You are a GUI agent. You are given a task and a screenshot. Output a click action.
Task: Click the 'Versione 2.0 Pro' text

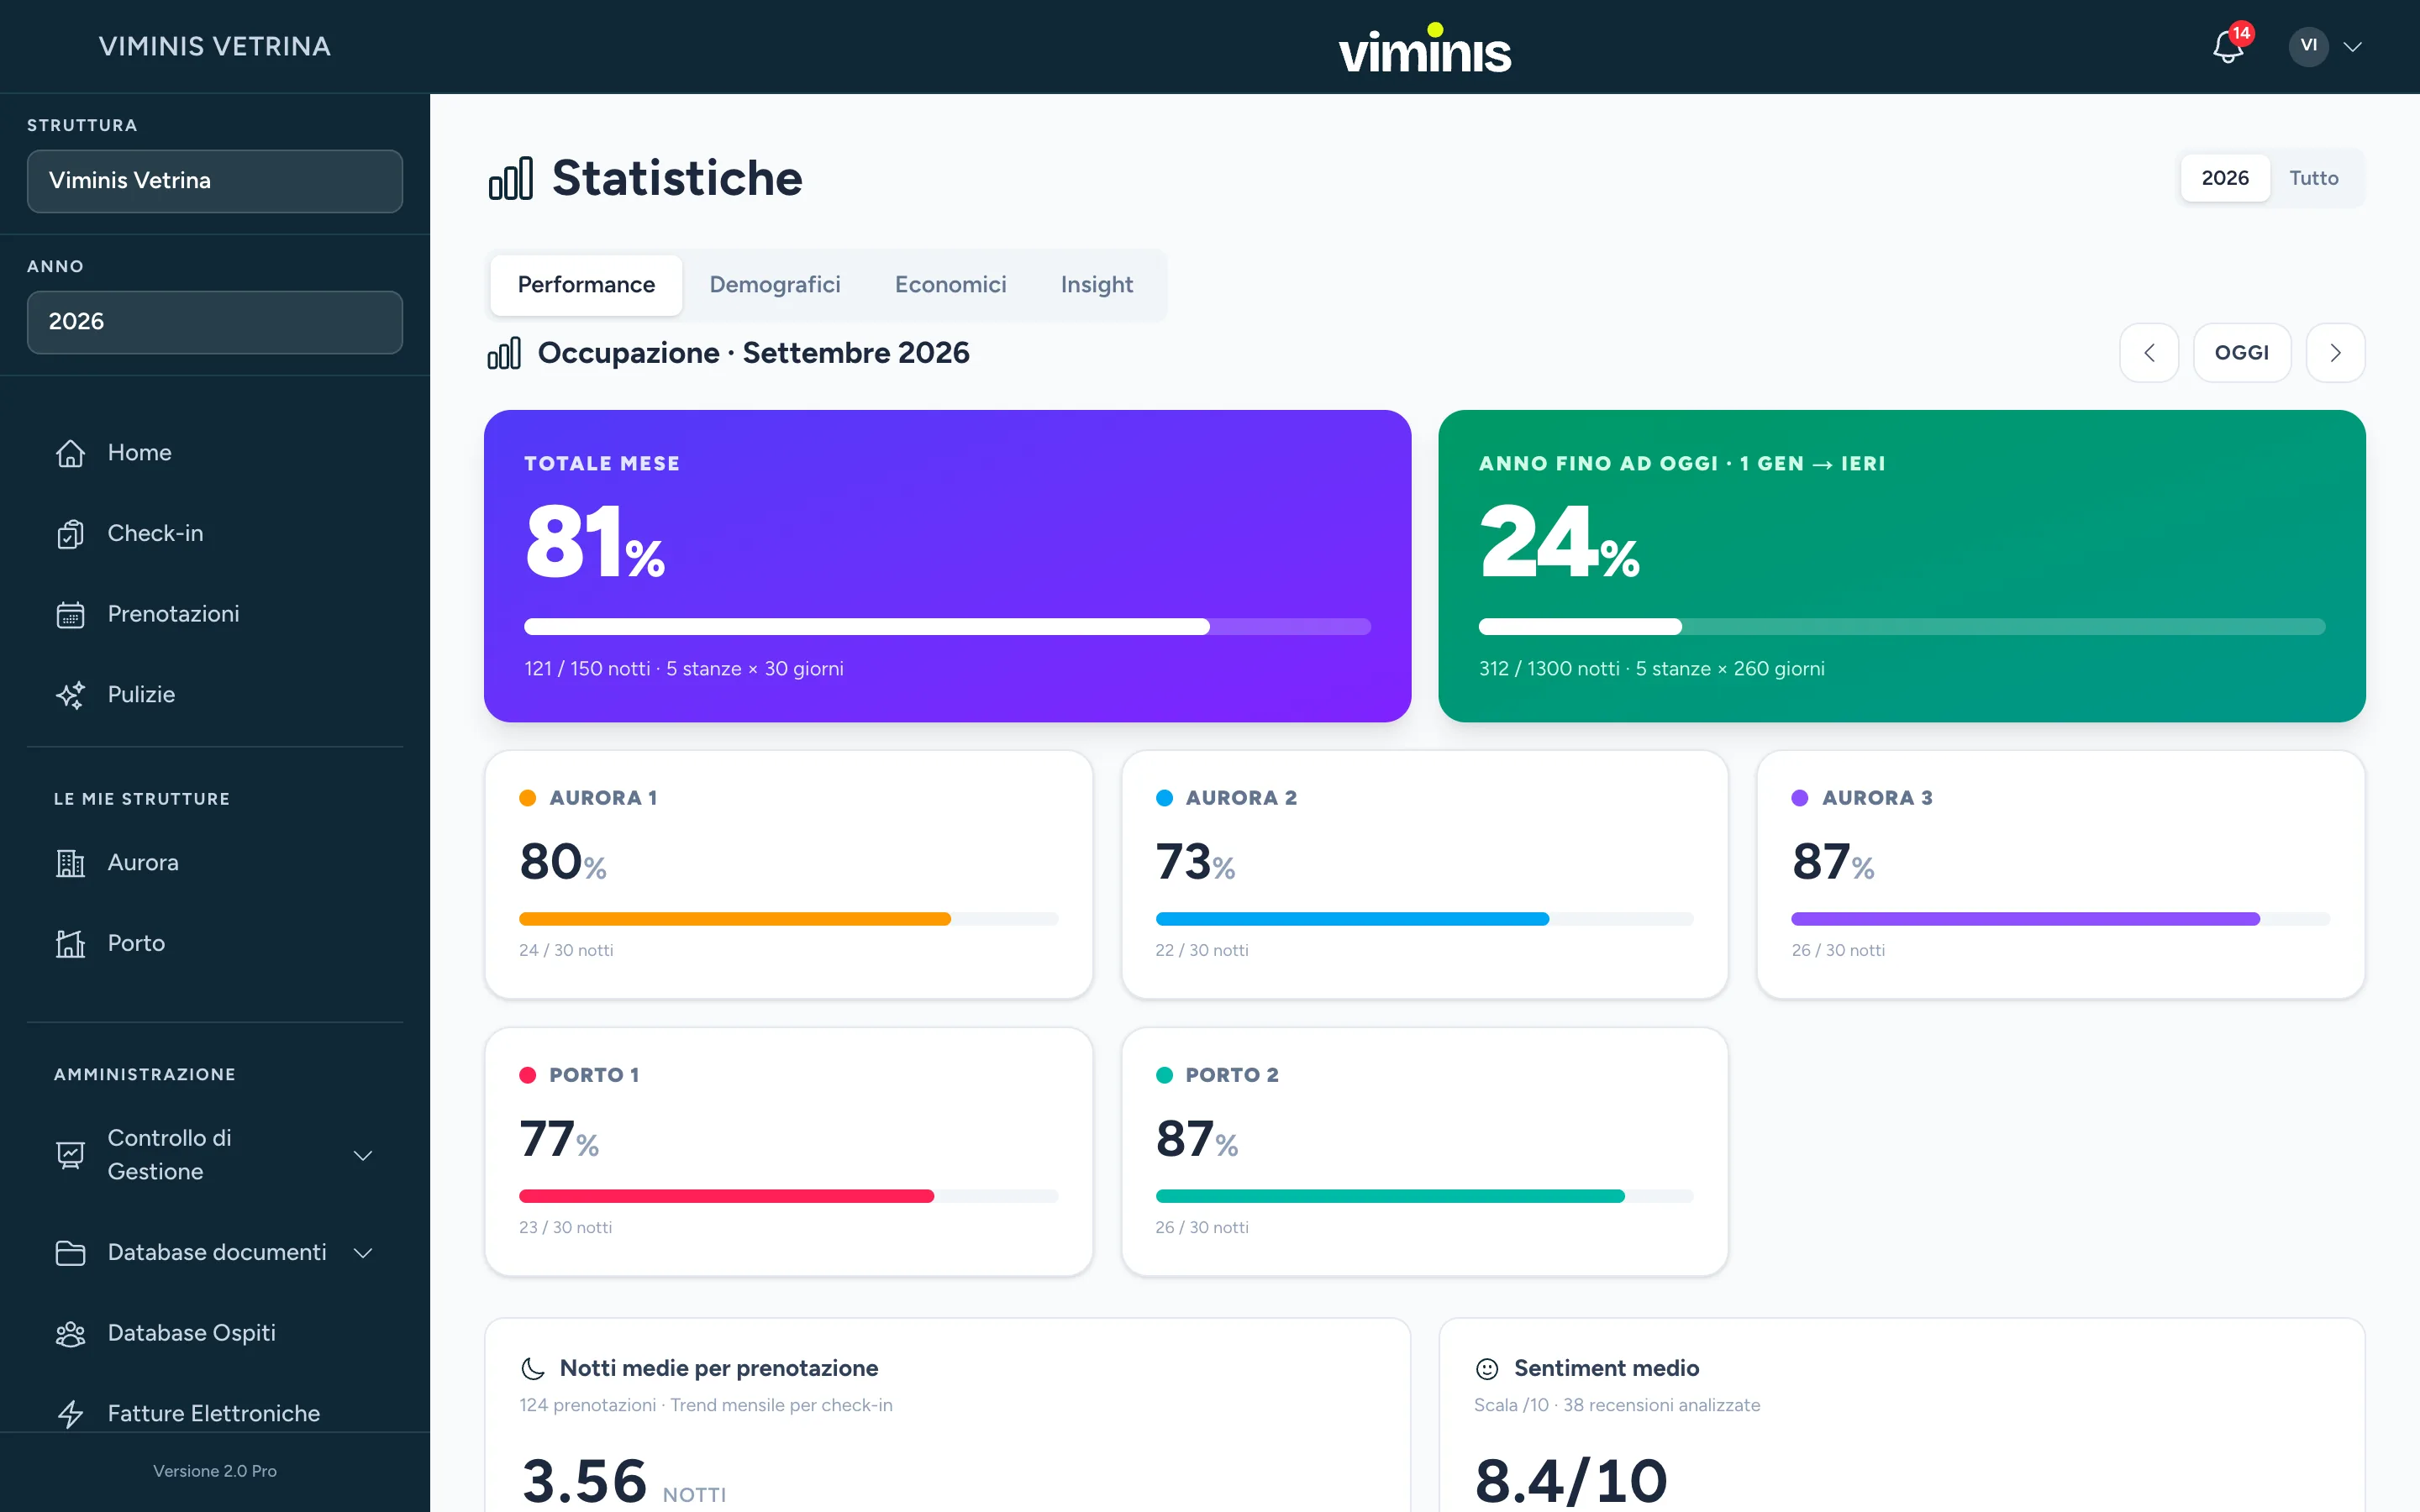pos(215,1471)
